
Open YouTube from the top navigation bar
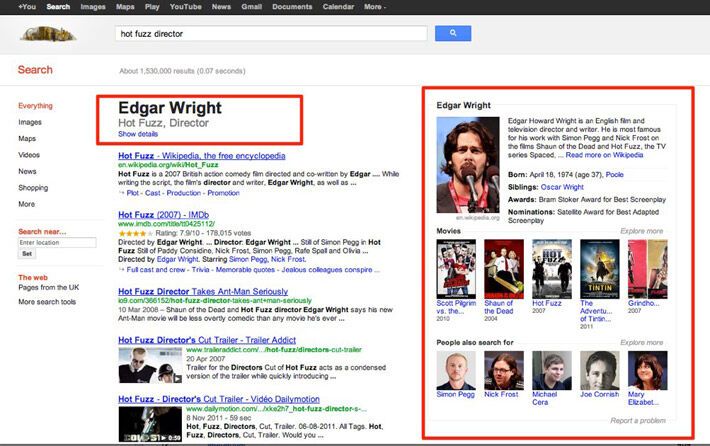pos(185,6)
